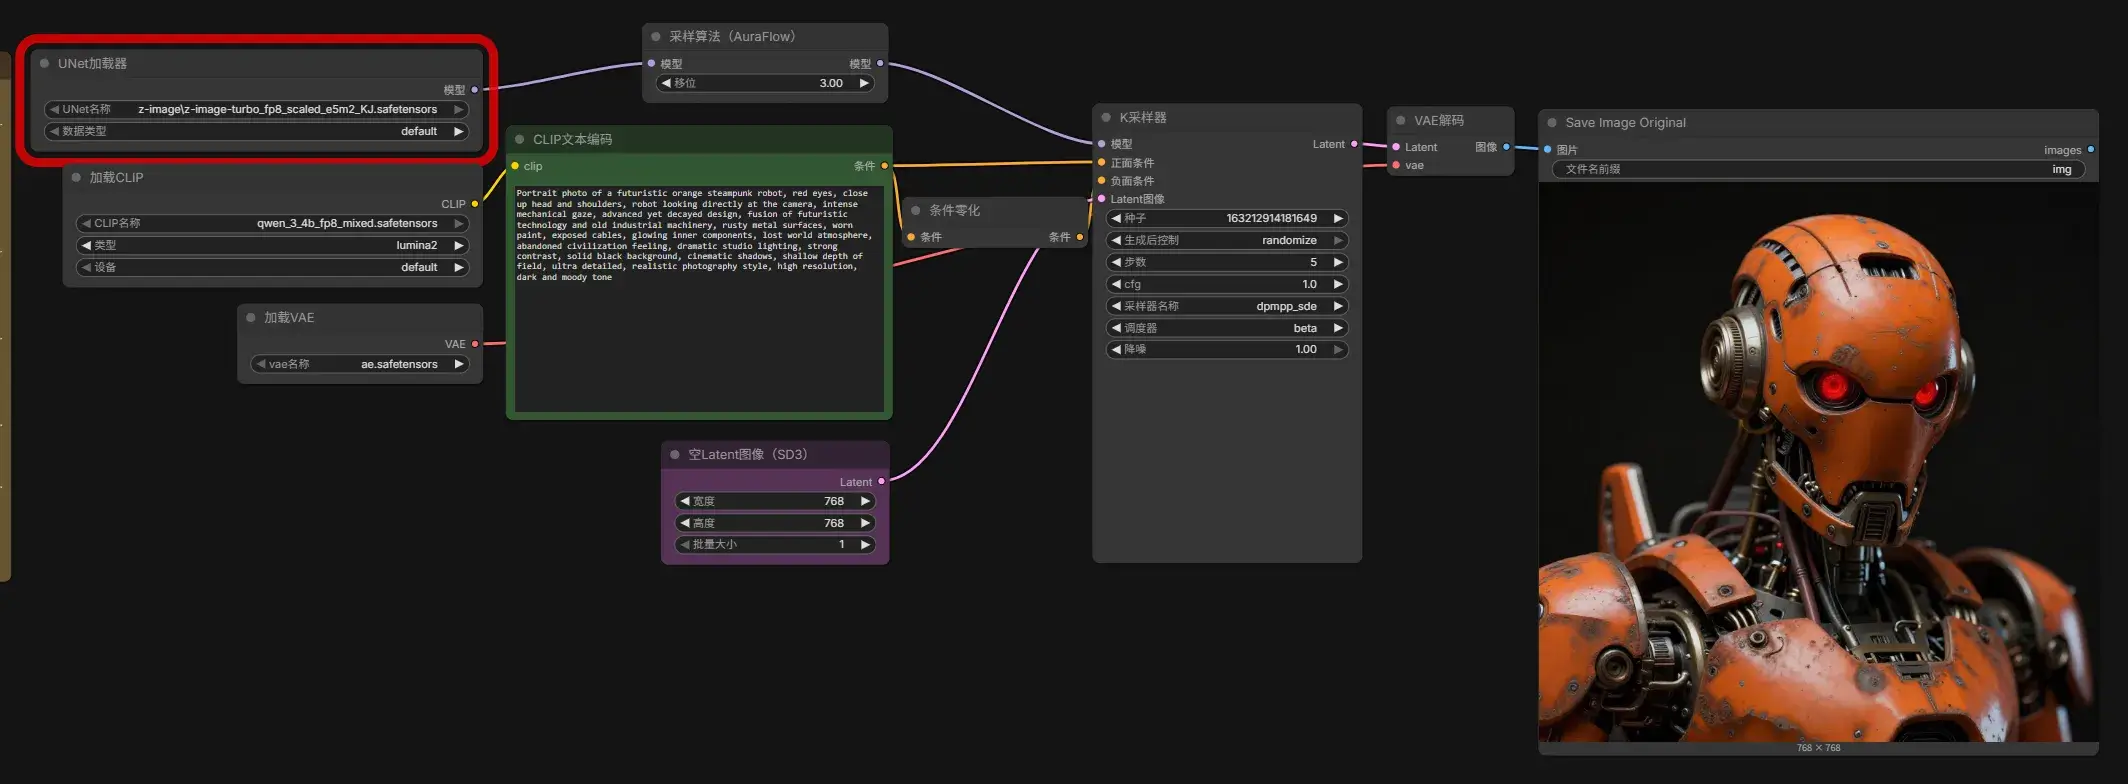
Task: Collapse the Save Image Original node via its dot
Action: (x=1552, y=122)
